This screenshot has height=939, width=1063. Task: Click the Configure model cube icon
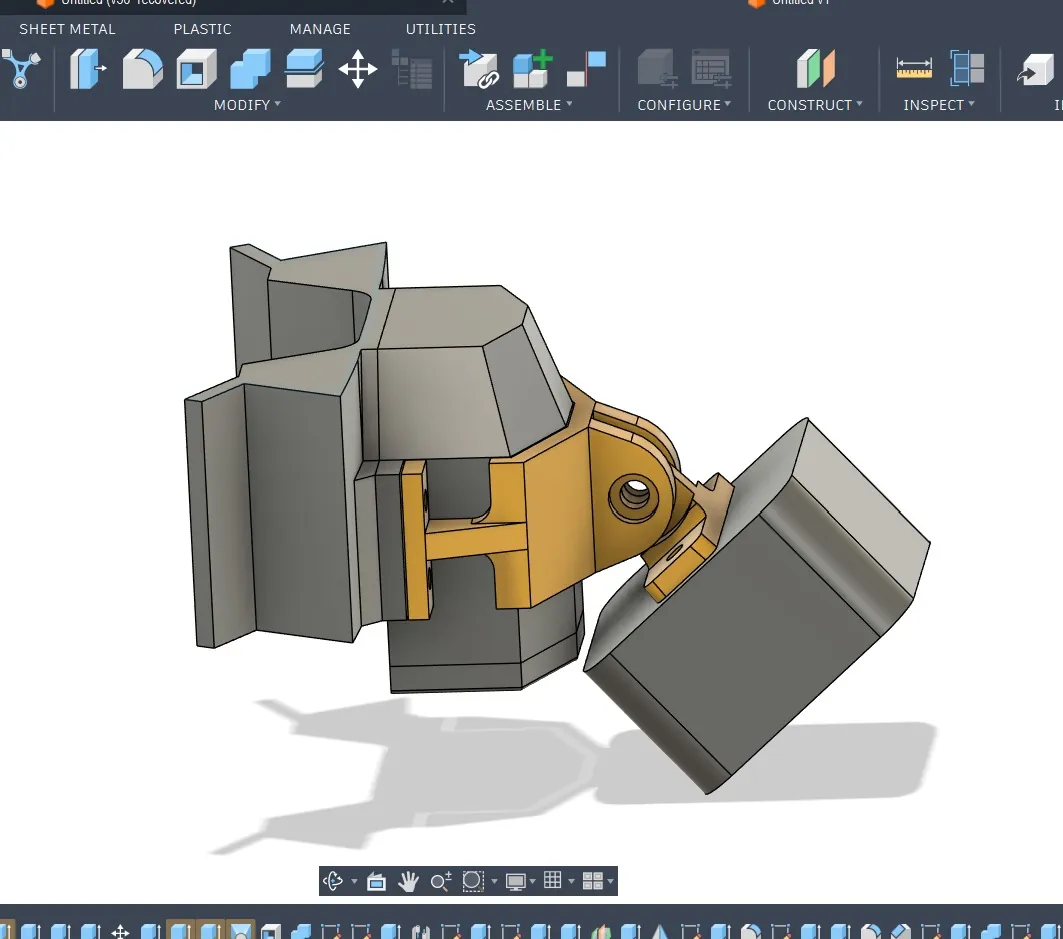coord(657,69)
